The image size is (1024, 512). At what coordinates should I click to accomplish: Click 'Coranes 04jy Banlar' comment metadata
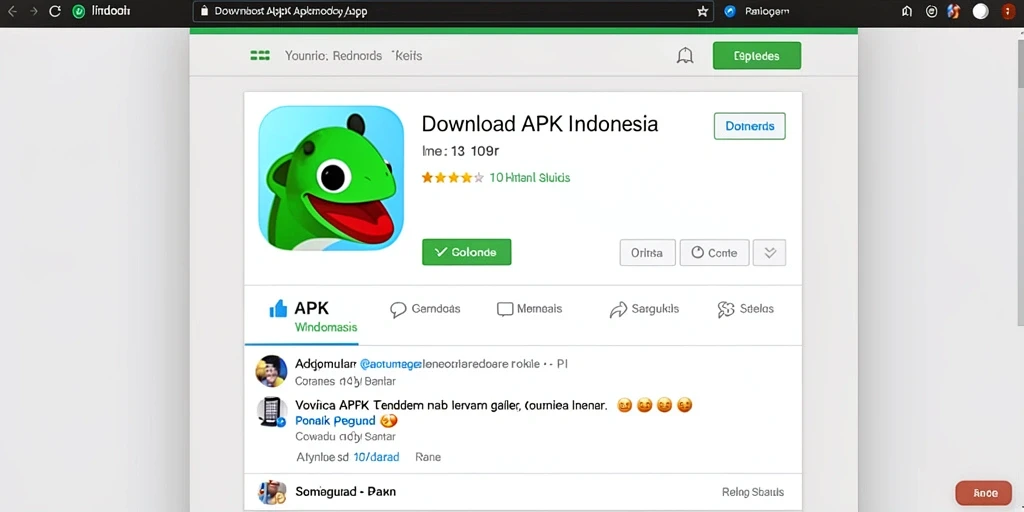(345, 381)
